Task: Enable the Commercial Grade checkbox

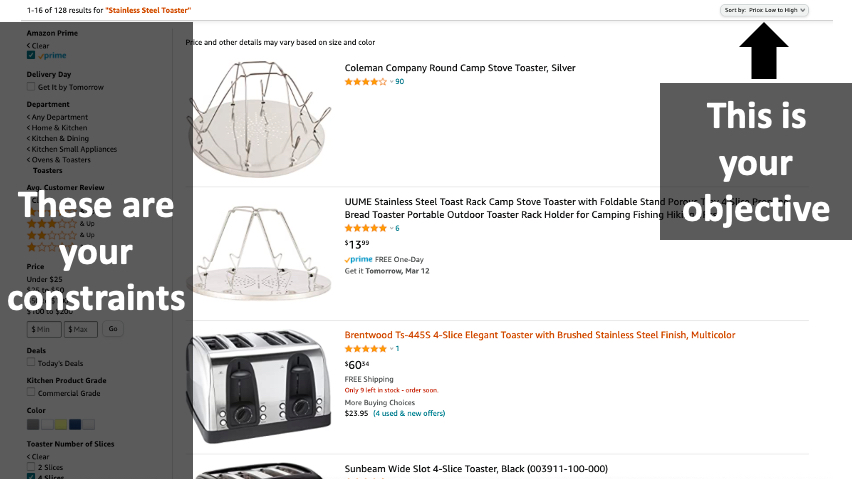Action: click(x=31, y=392)
